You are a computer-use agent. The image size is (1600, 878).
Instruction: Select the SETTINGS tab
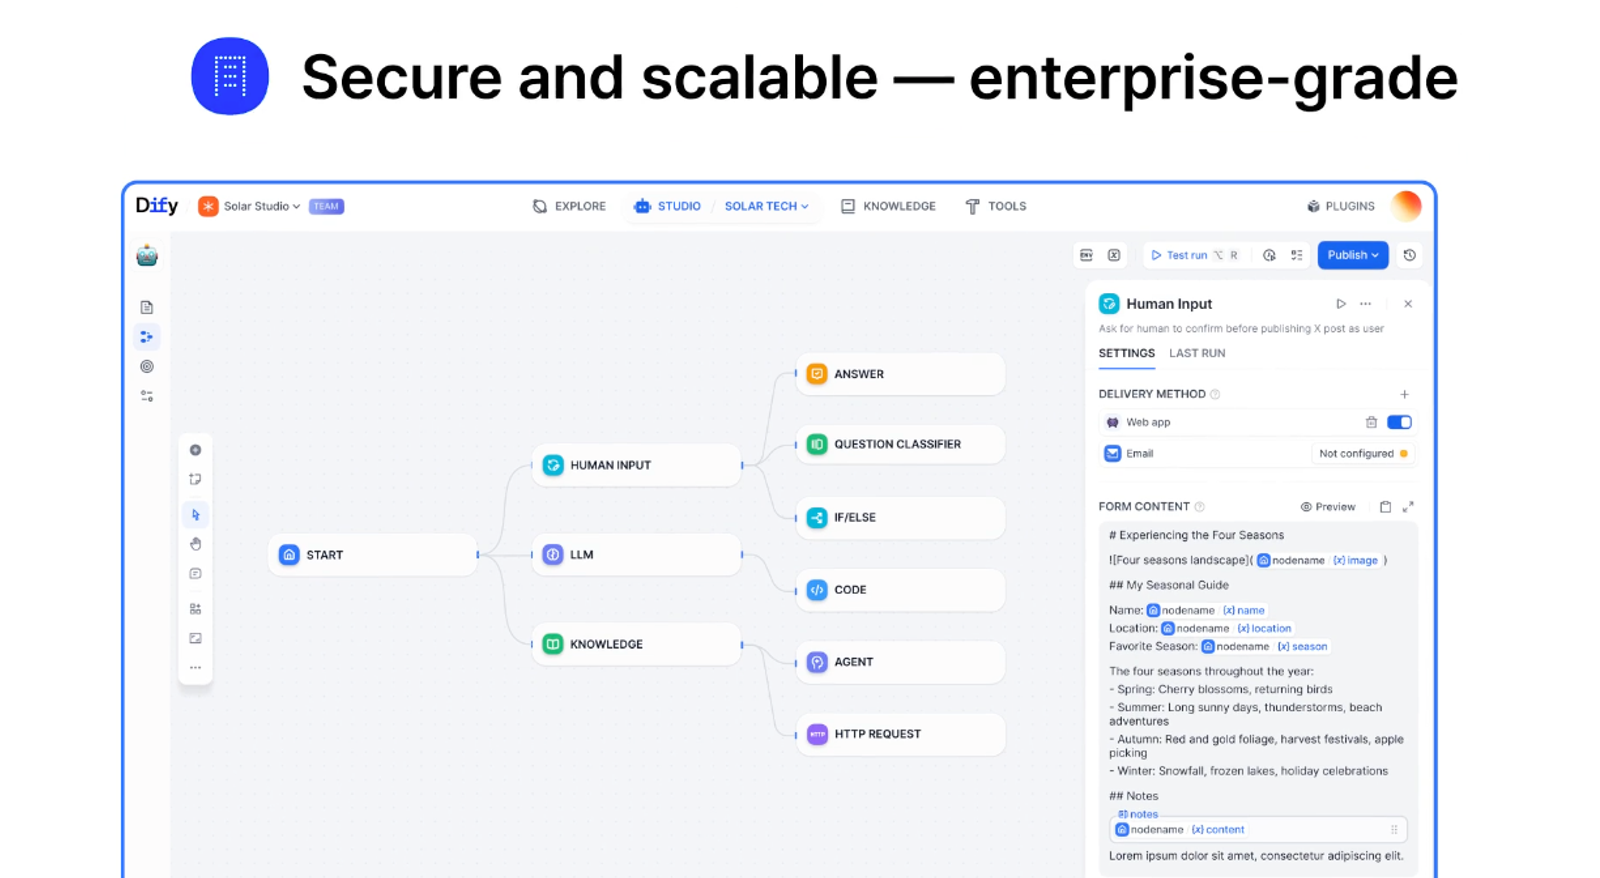1126,353
